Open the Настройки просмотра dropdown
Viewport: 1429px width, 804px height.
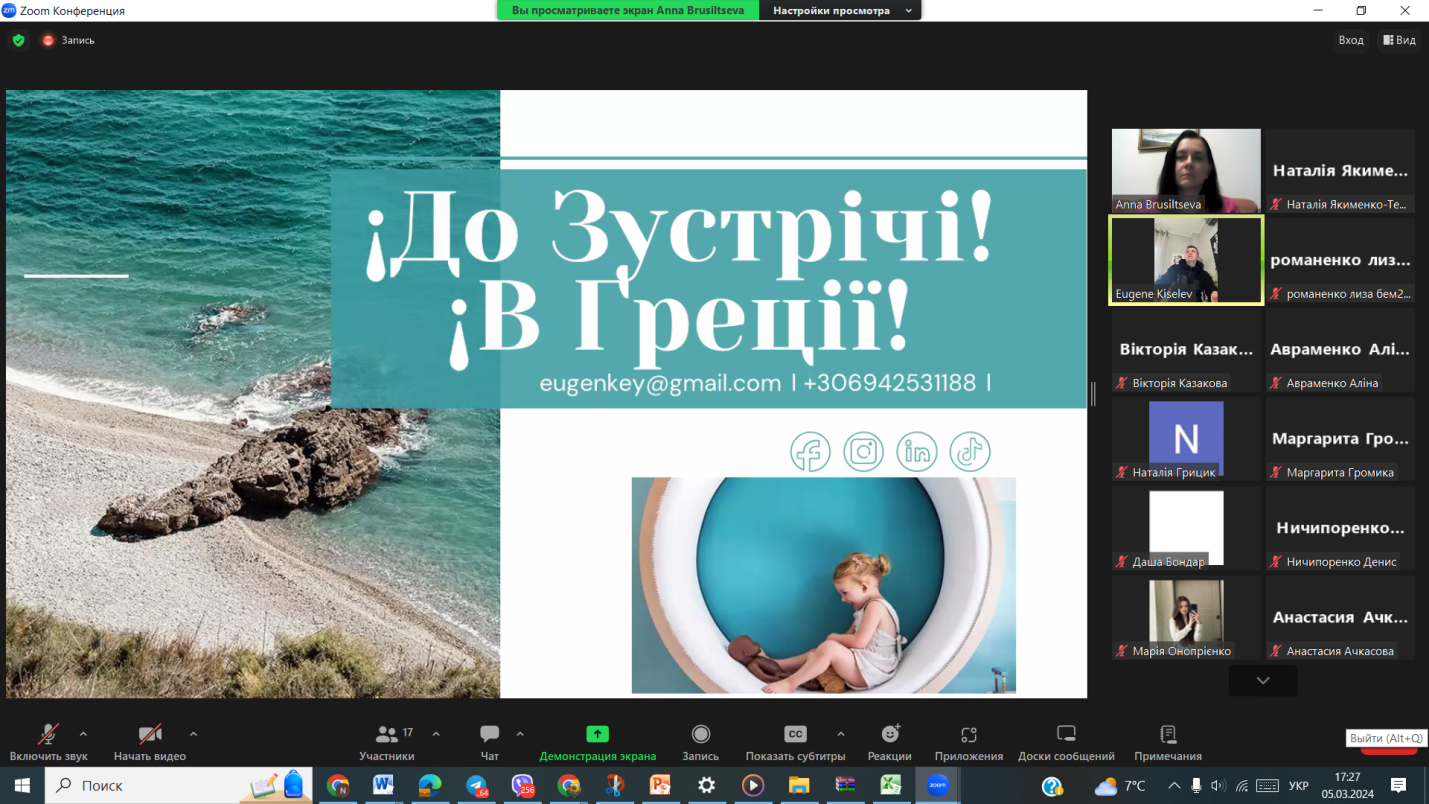click(x=840, y=10)
